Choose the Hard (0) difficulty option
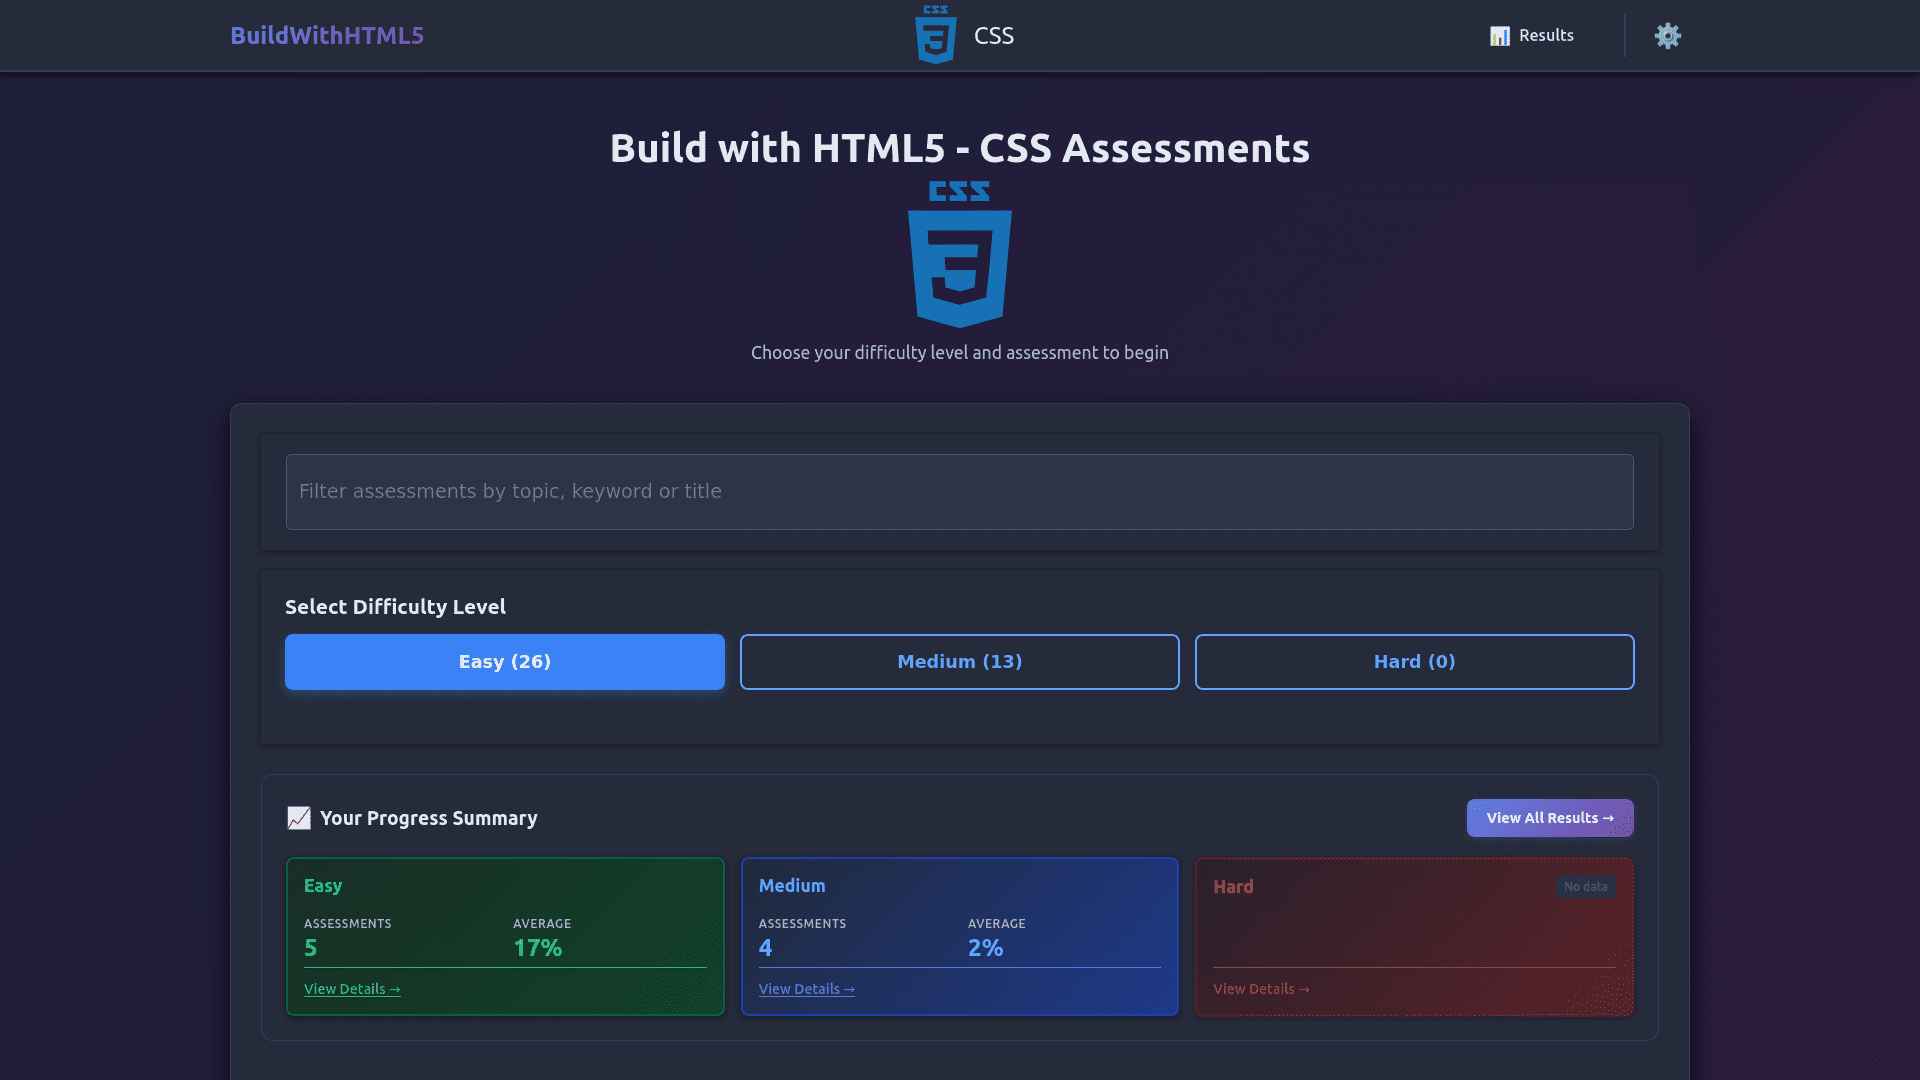Viewport: 1920px width, 1080px height. click(1414, 662)
